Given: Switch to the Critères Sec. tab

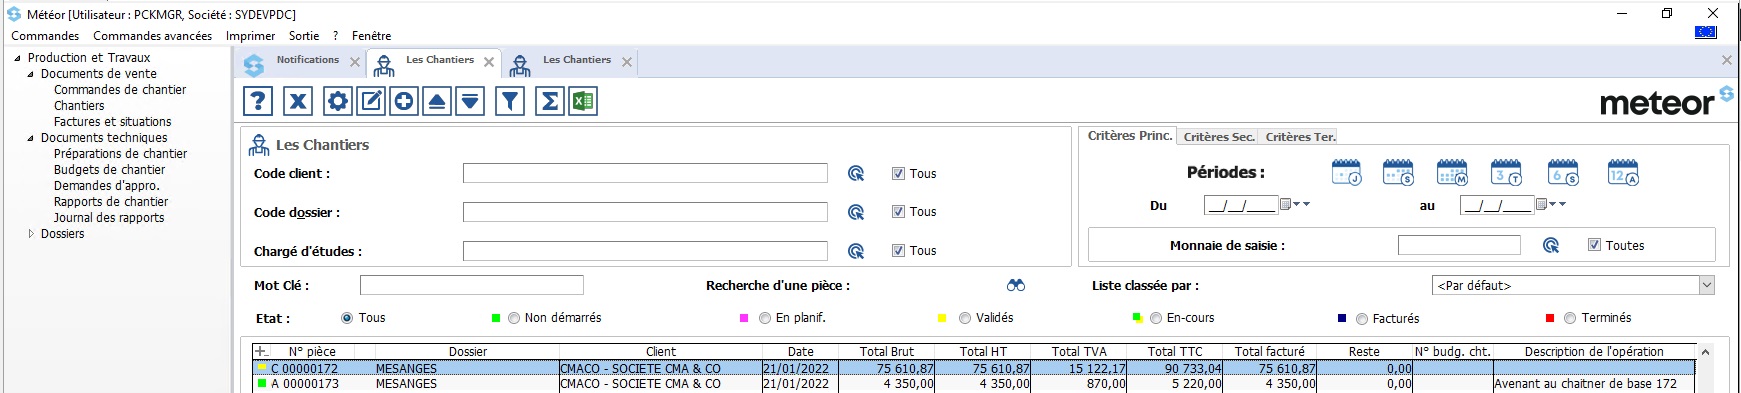Looking at the screenshot, I should [x=1218, y=137].
